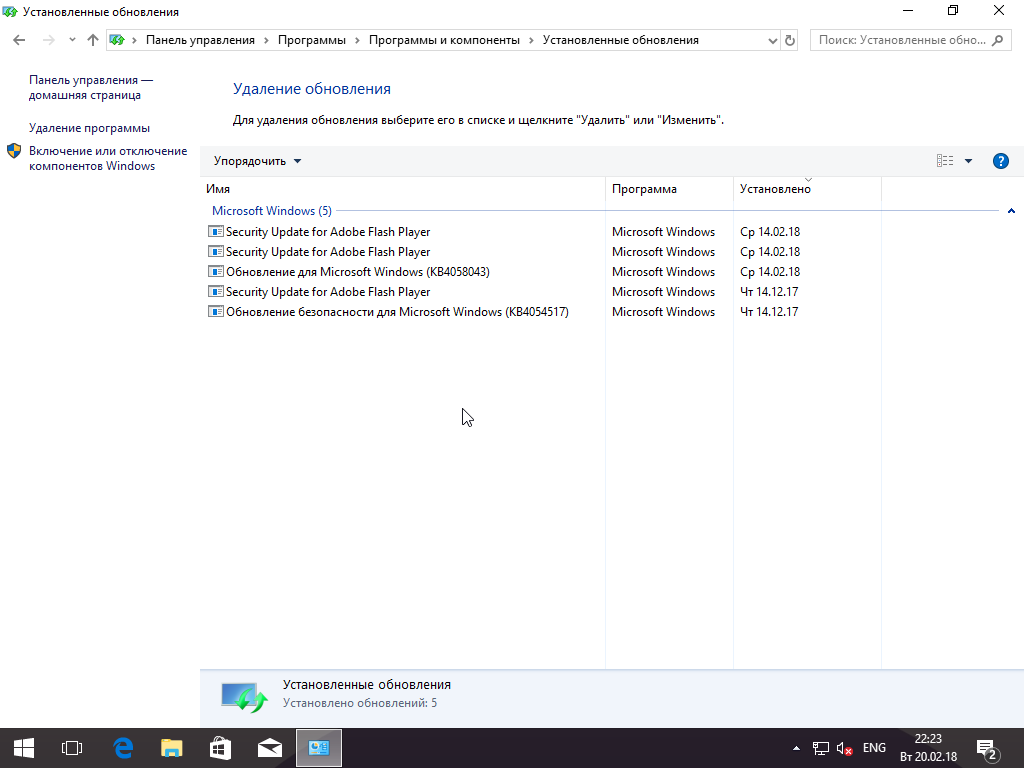Click the address bar Control Panel icon
The image size is (1024, 768).
(x=117, y=40)
